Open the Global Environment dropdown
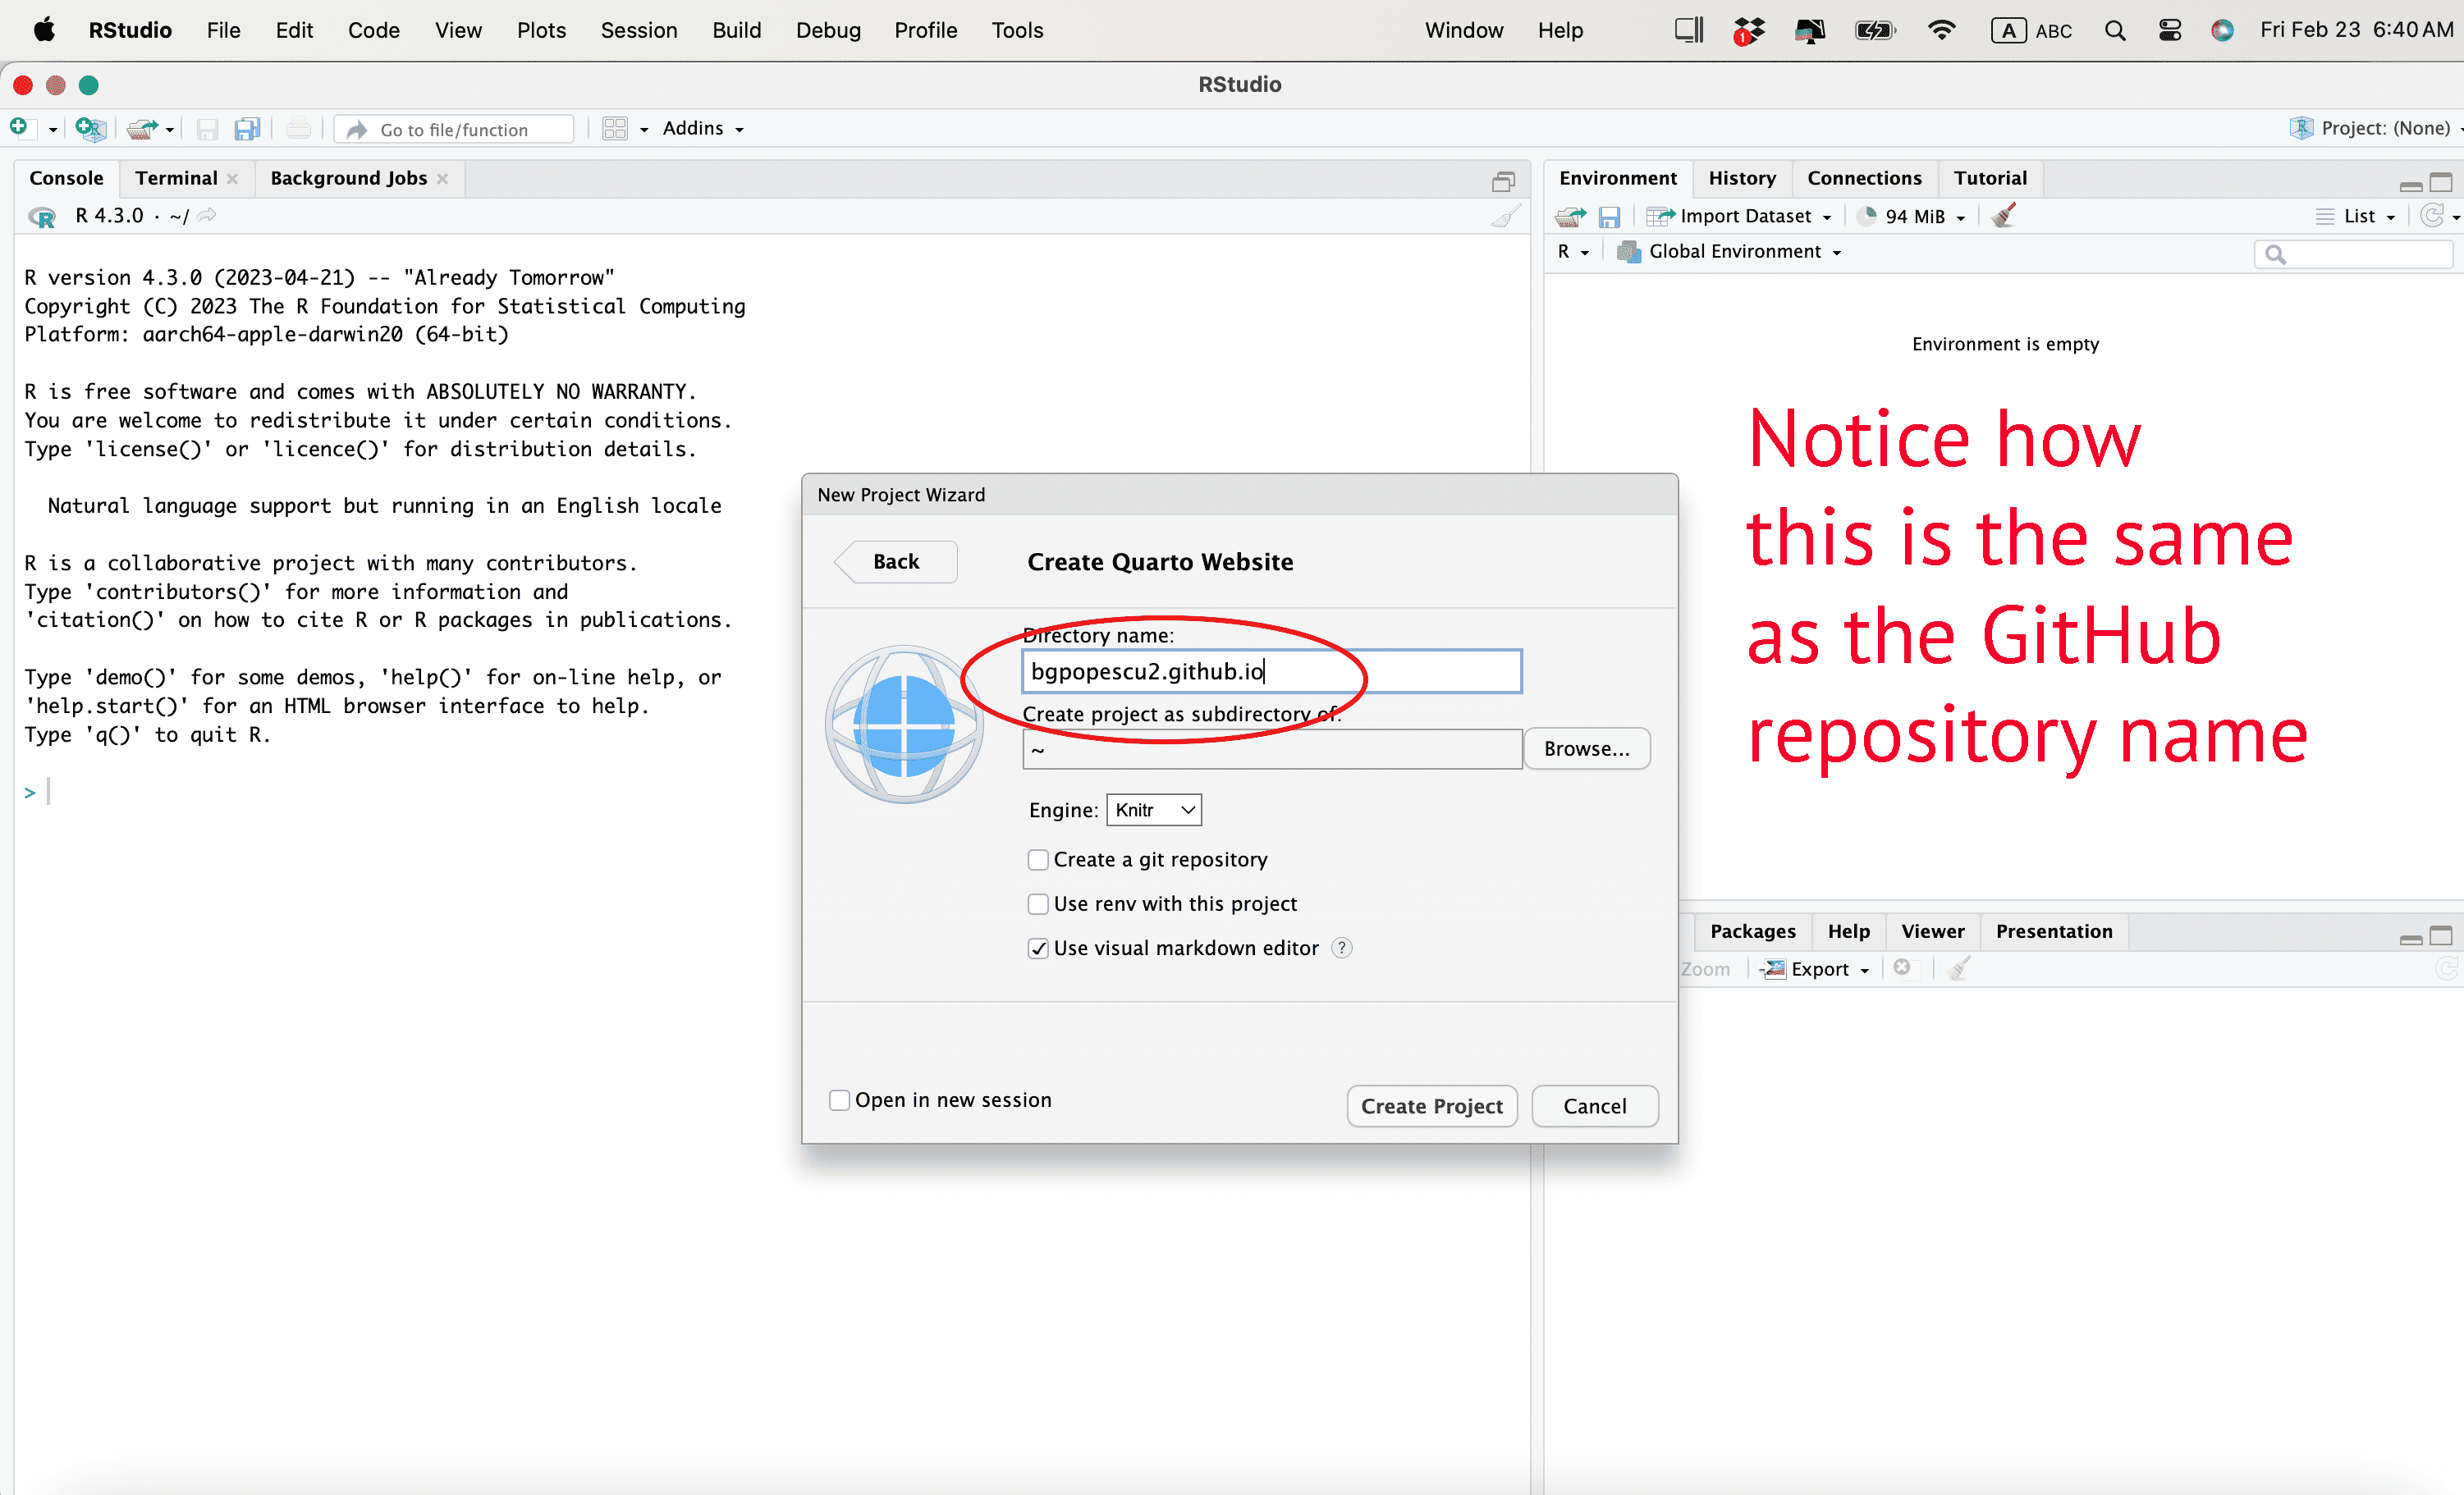Viewport: 2464px width, 1495px height. (x=1735, y=252)
